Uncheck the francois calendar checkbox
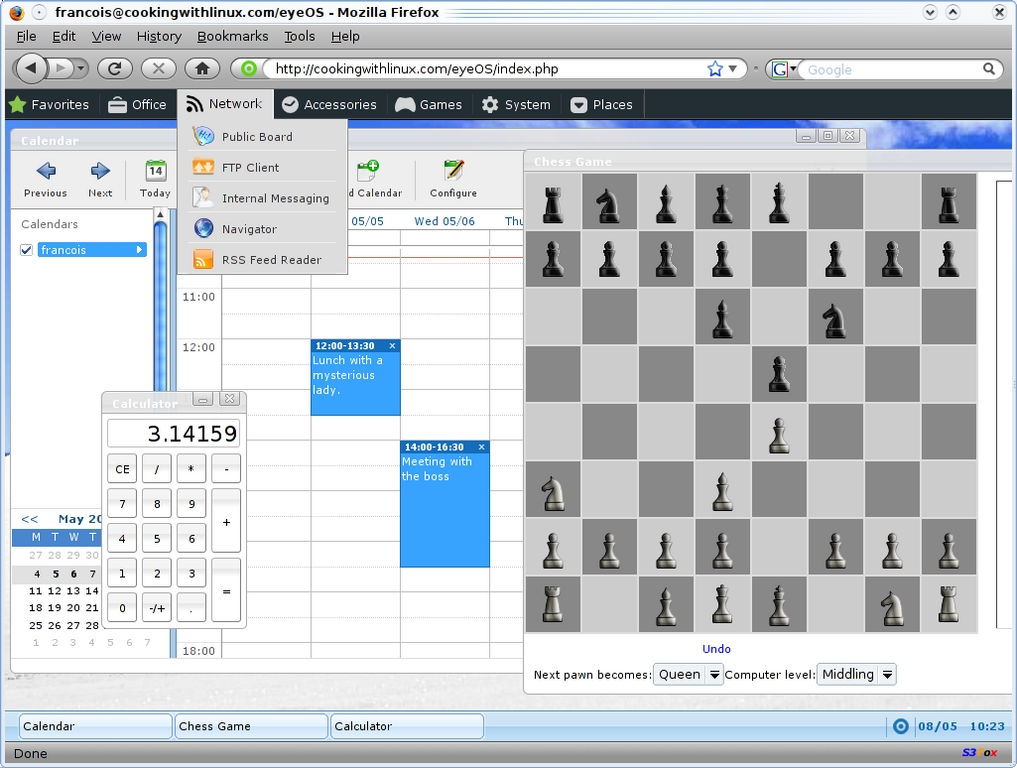 pyautogui.click(x=27, y=250)
